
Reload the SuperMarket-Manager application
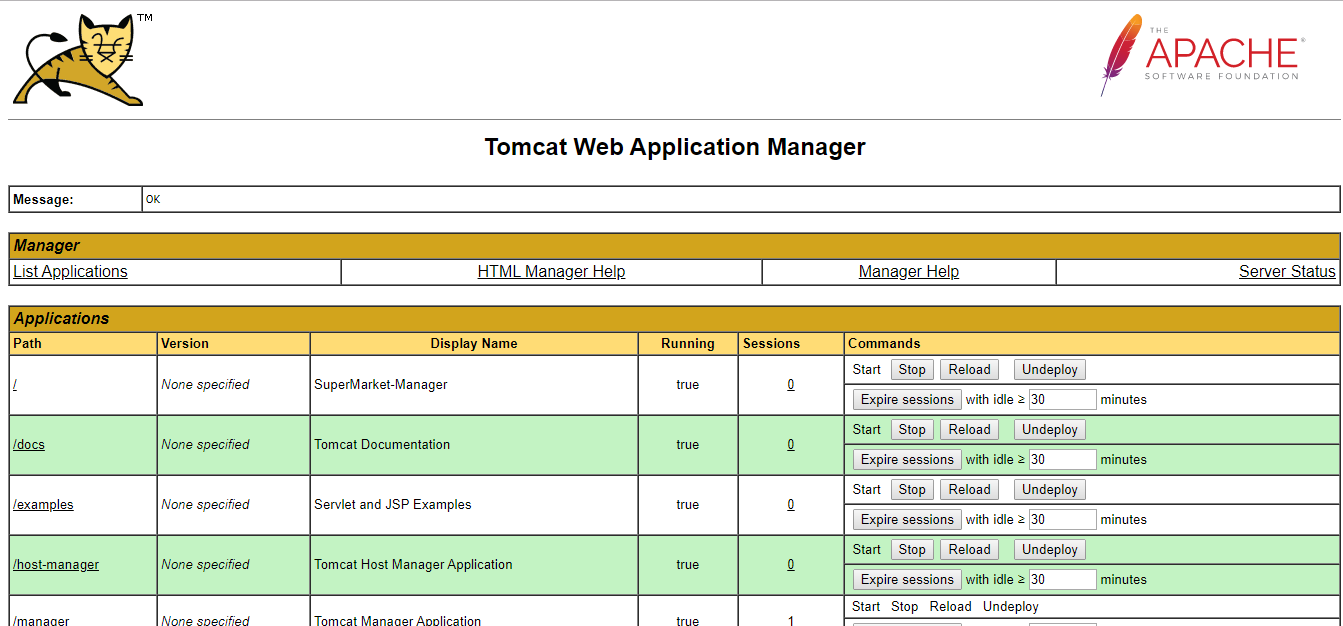click(x=969, y=370)
